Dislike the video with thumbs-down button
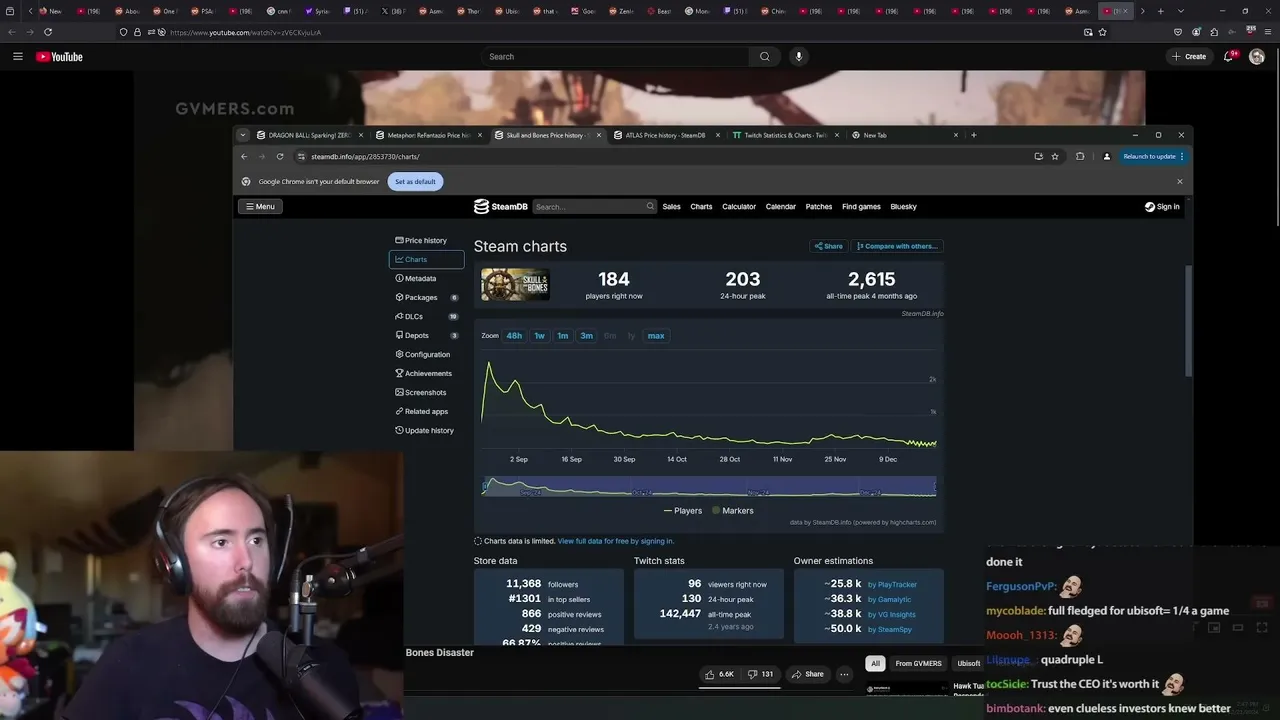Screen dimensions: 1280x720 click(x=760, y=674)
